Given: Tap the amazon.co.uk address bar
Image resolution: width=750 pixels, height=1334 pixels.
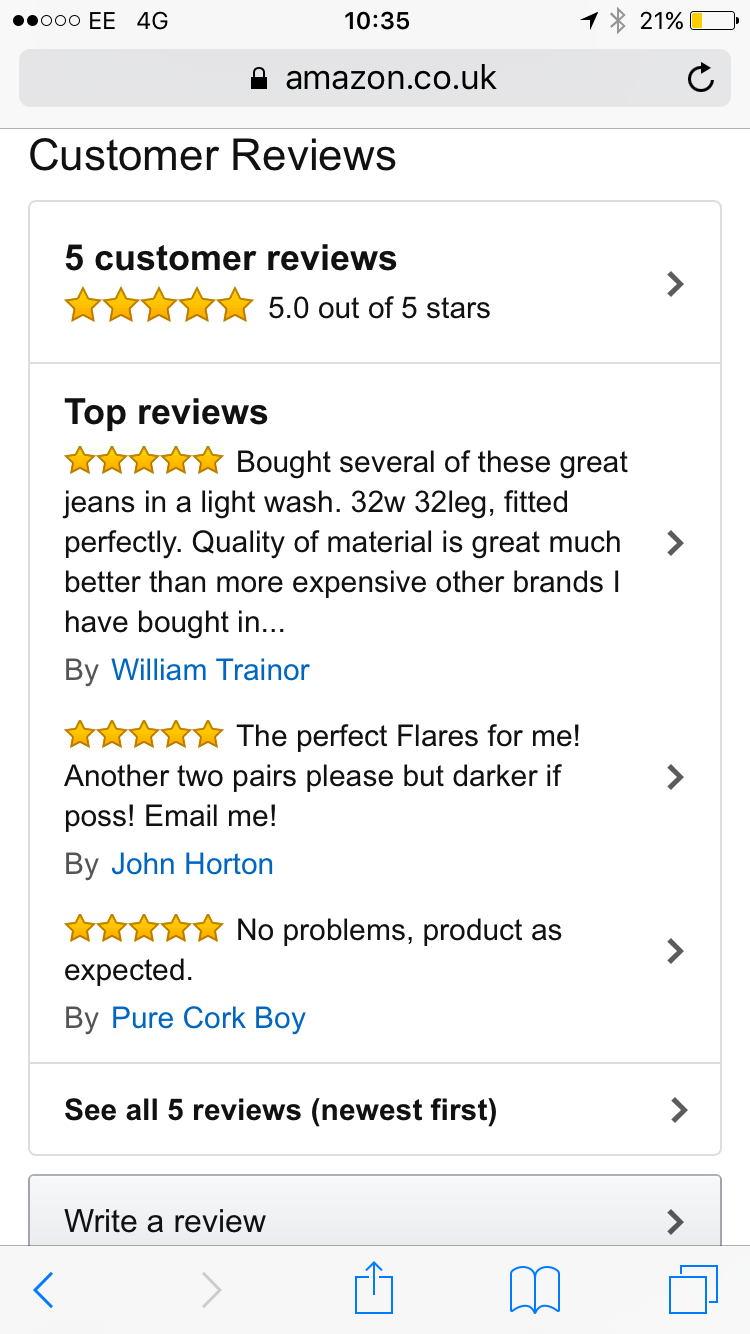Looking at the screenshot, I should 390,78.
